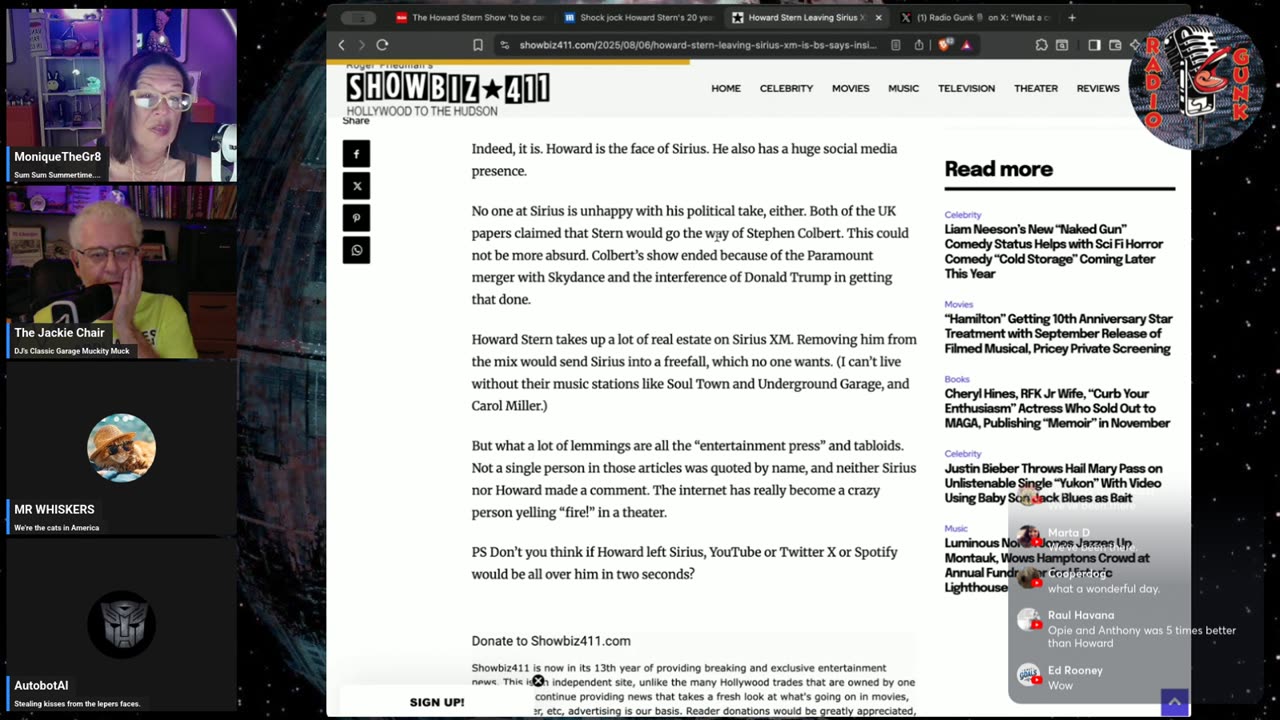Open the REVIEWS menu item
The image size is (1280, 720).
point(1098,88)
